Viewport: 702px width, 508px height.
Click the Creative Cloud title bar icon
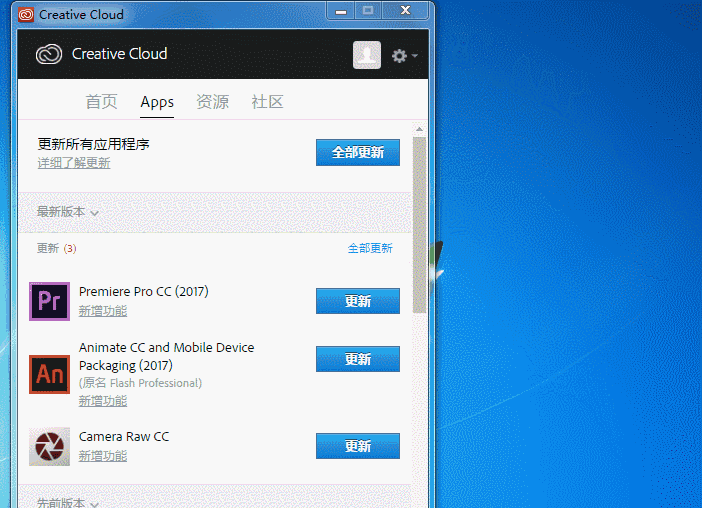coord(26,15)
